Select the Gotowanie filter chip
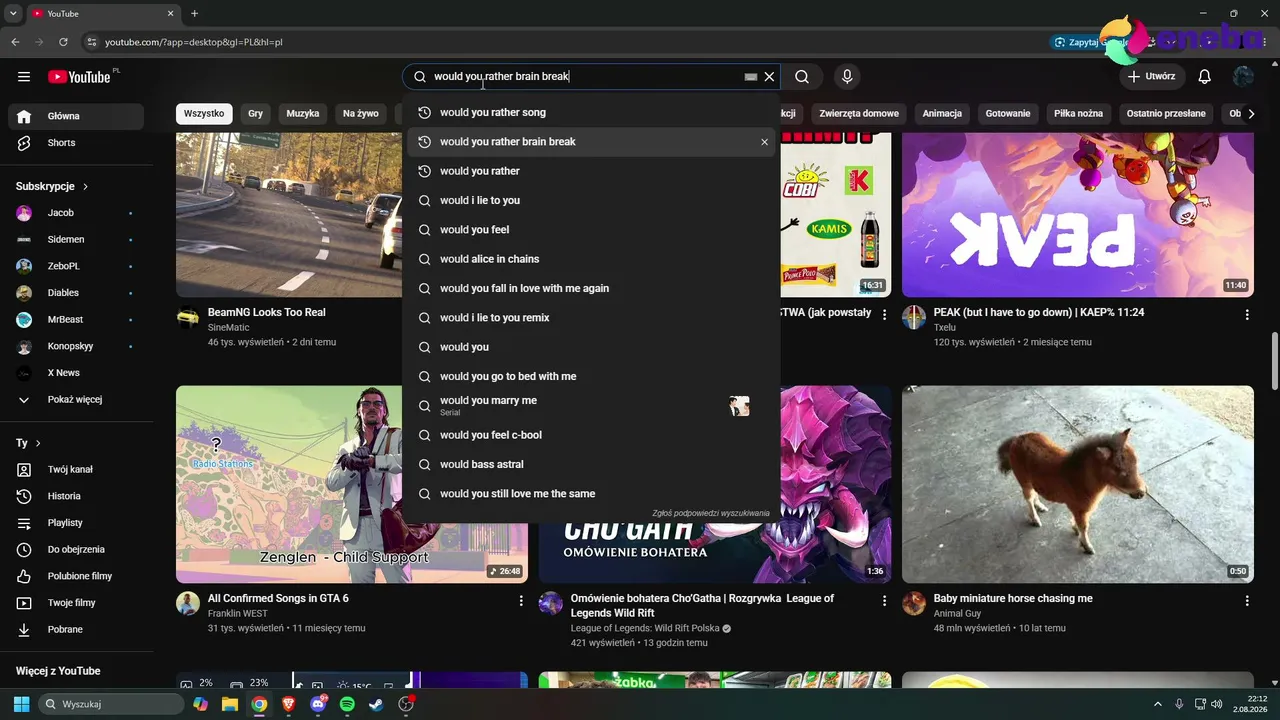Viewport: 1280px width, 720px height. [x=1008, y=114]
